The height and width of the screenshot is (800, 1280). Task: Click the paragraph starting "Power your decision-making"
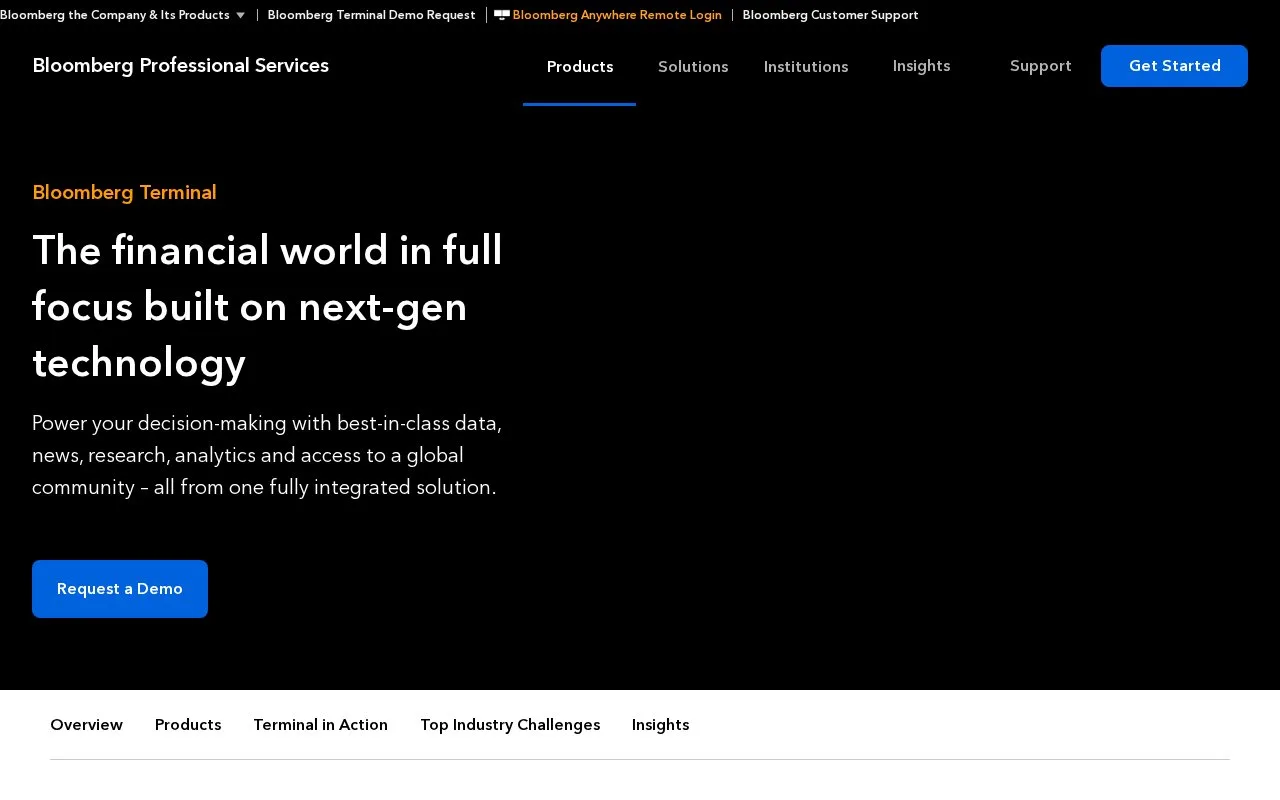tap(267, 455)
